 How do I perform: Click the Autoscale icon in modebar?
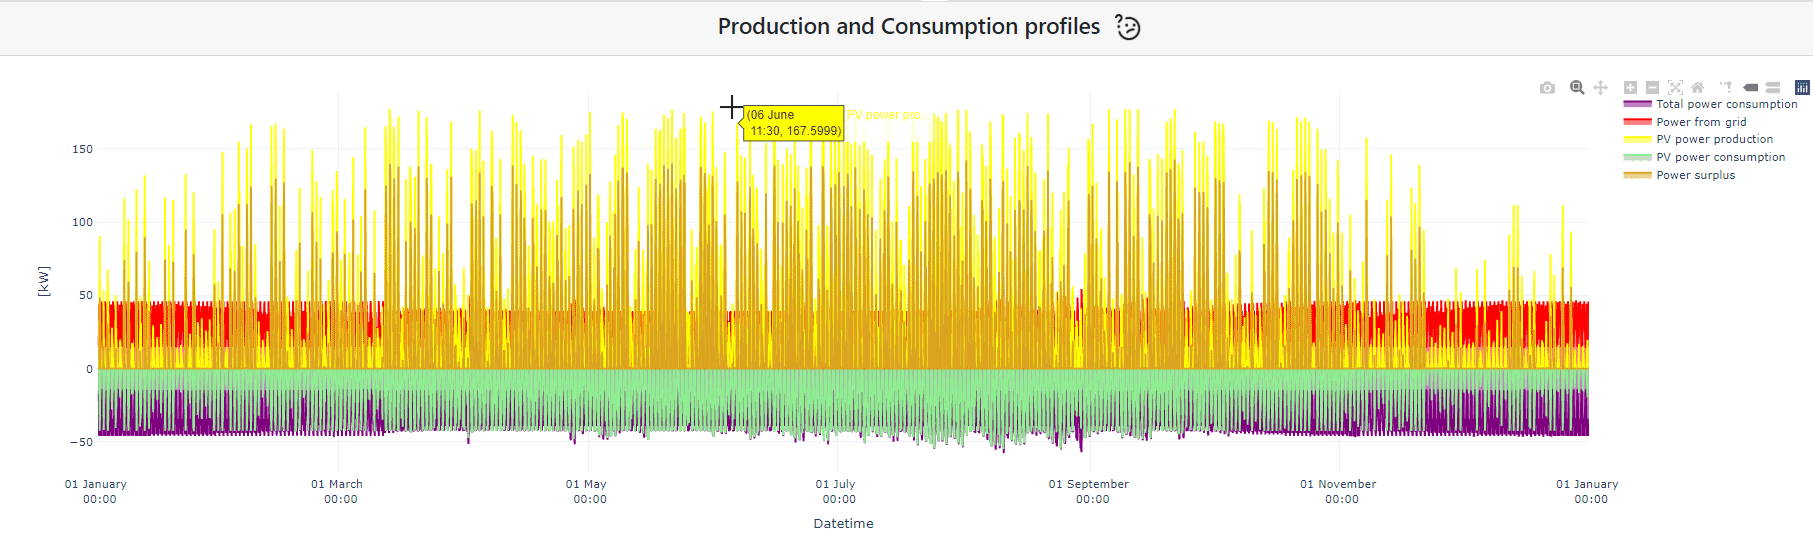1675,88
